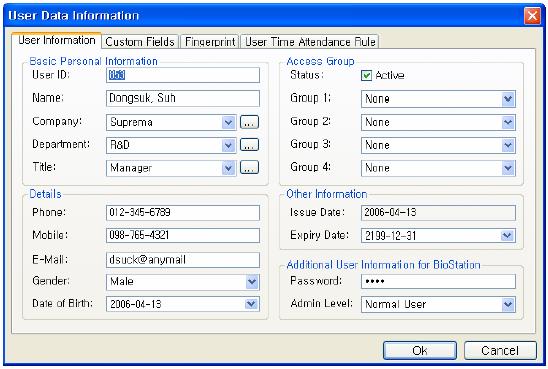Open the Department browse ellipsis button
The image size is (548, 369).
tap(249, 145)
